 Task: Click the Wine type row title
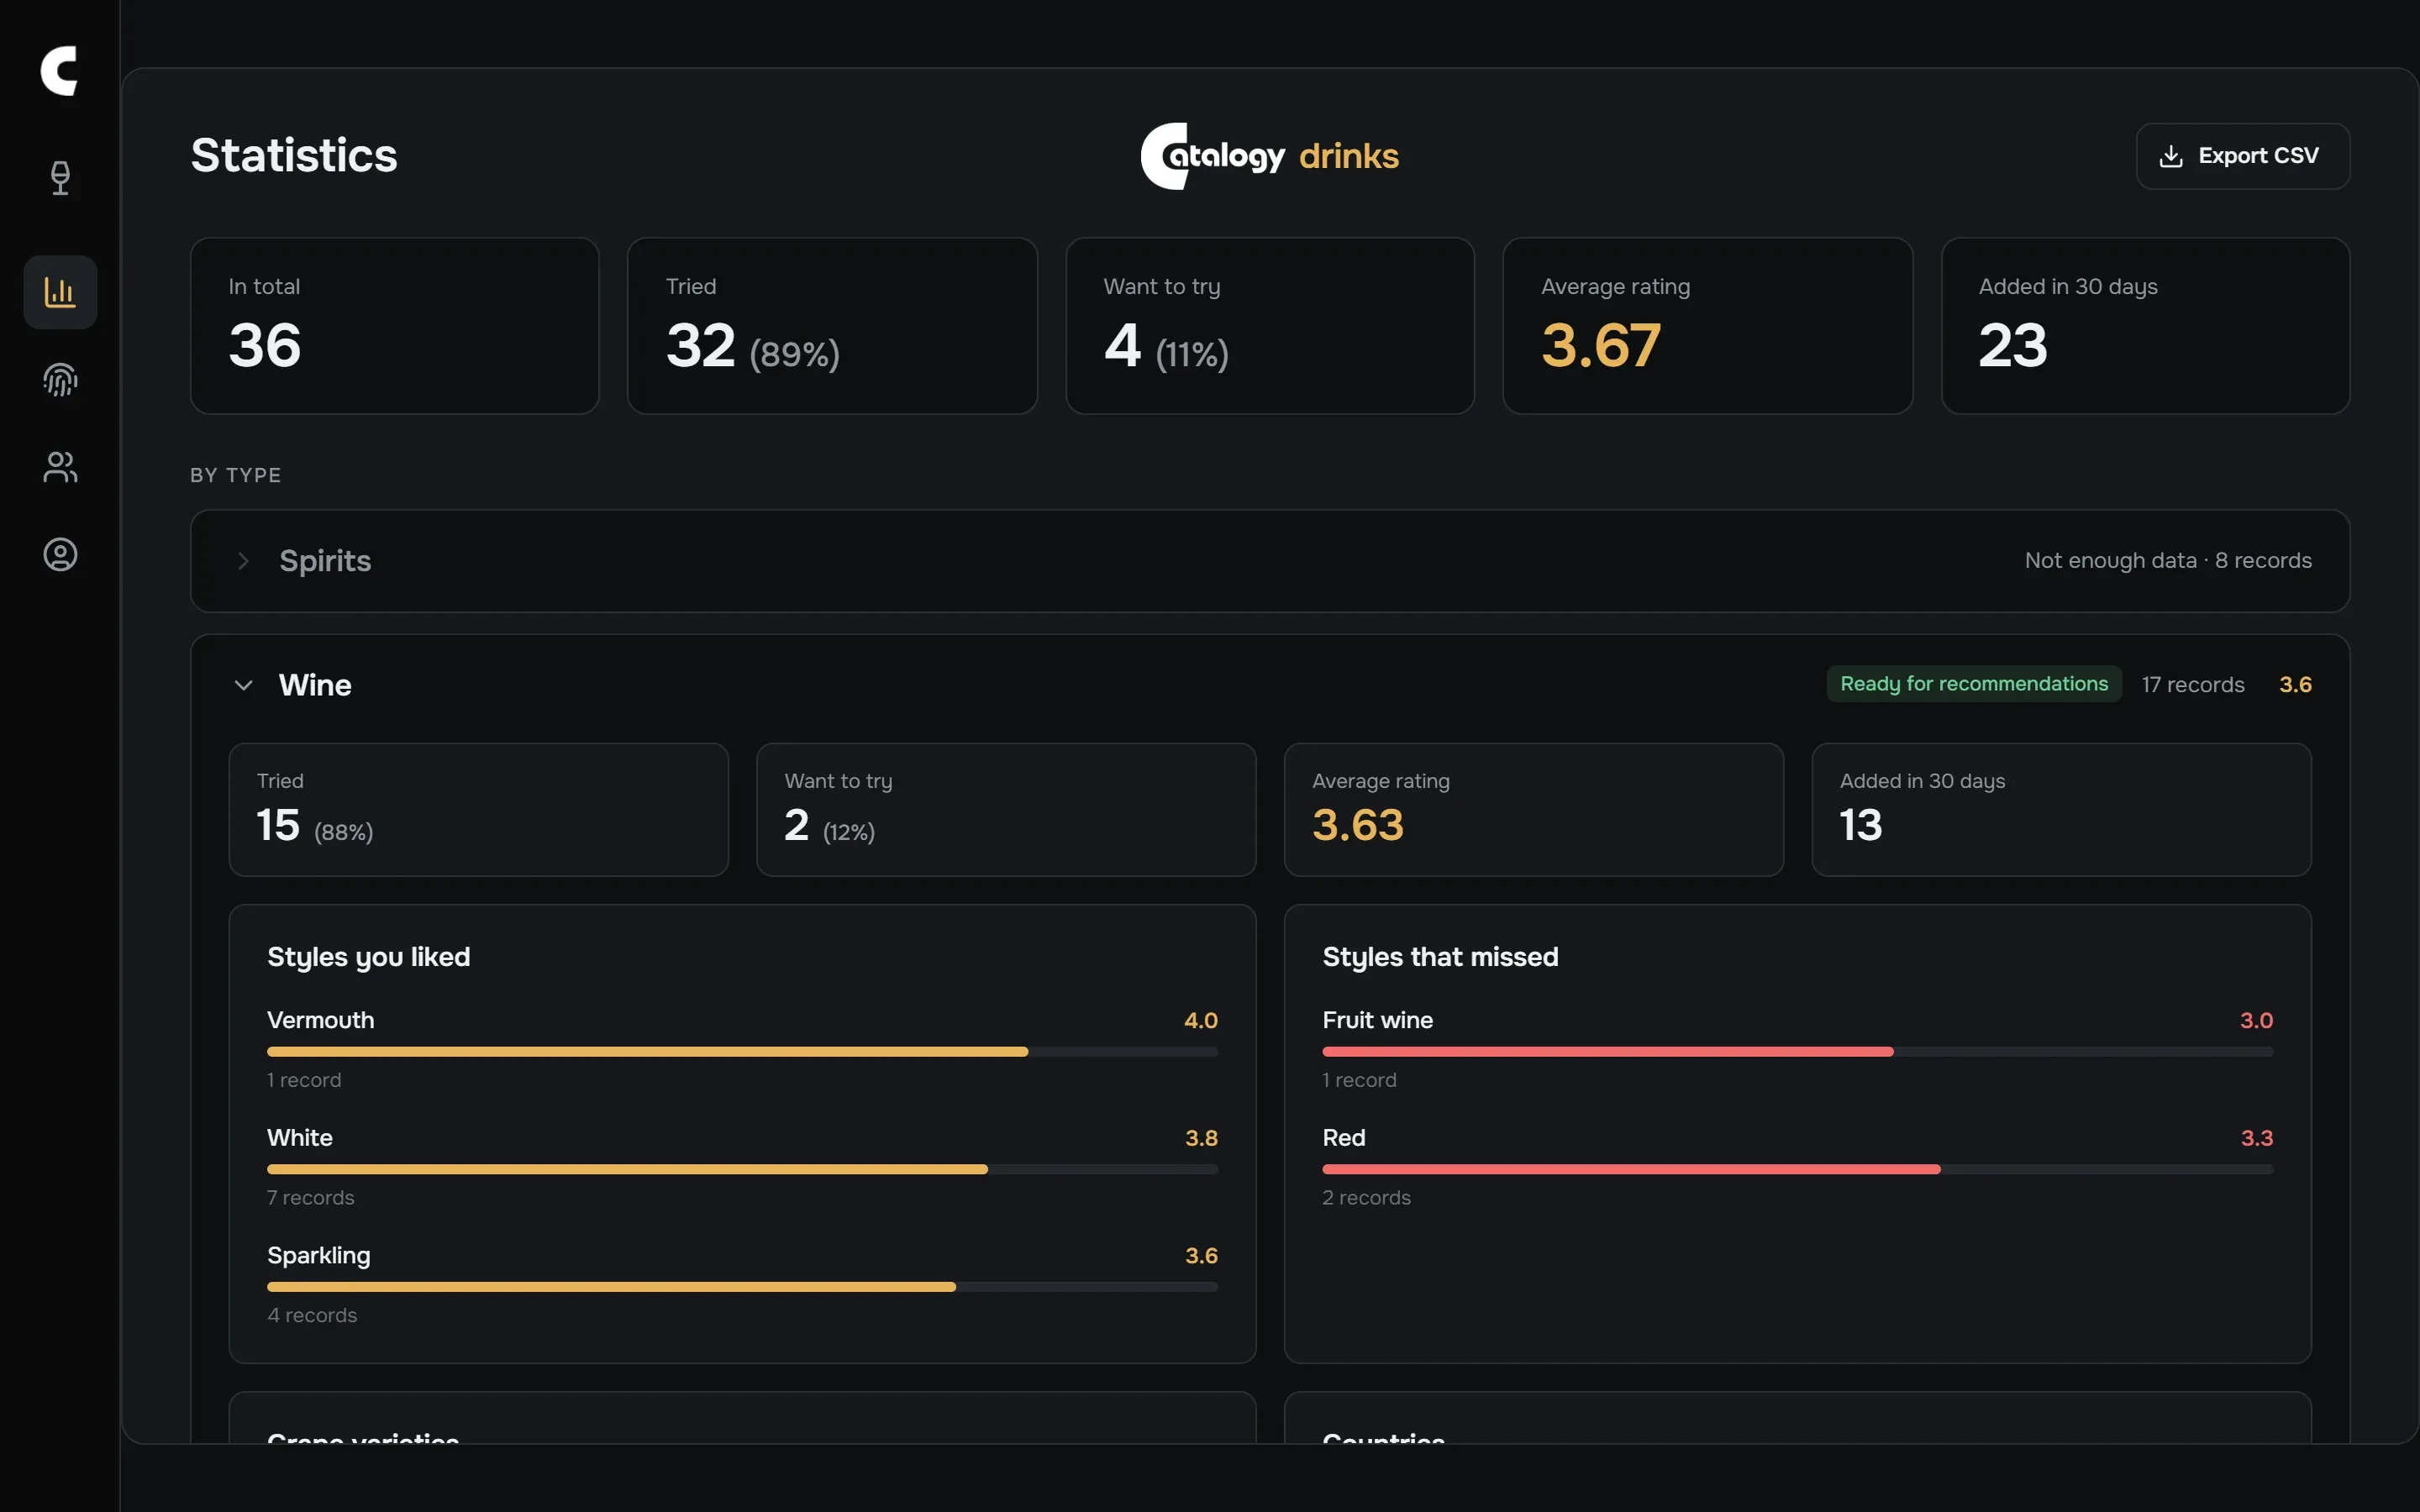pos(315,685)
